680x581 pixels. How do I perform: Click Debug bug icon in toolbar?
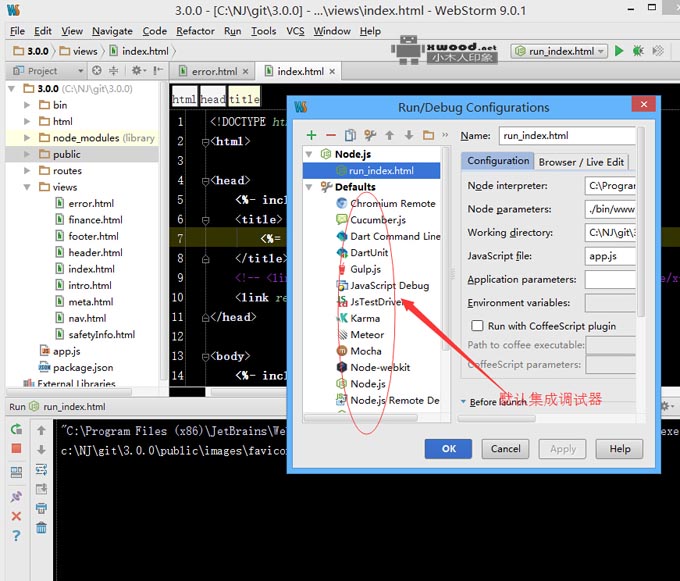[x=638, y=51]
